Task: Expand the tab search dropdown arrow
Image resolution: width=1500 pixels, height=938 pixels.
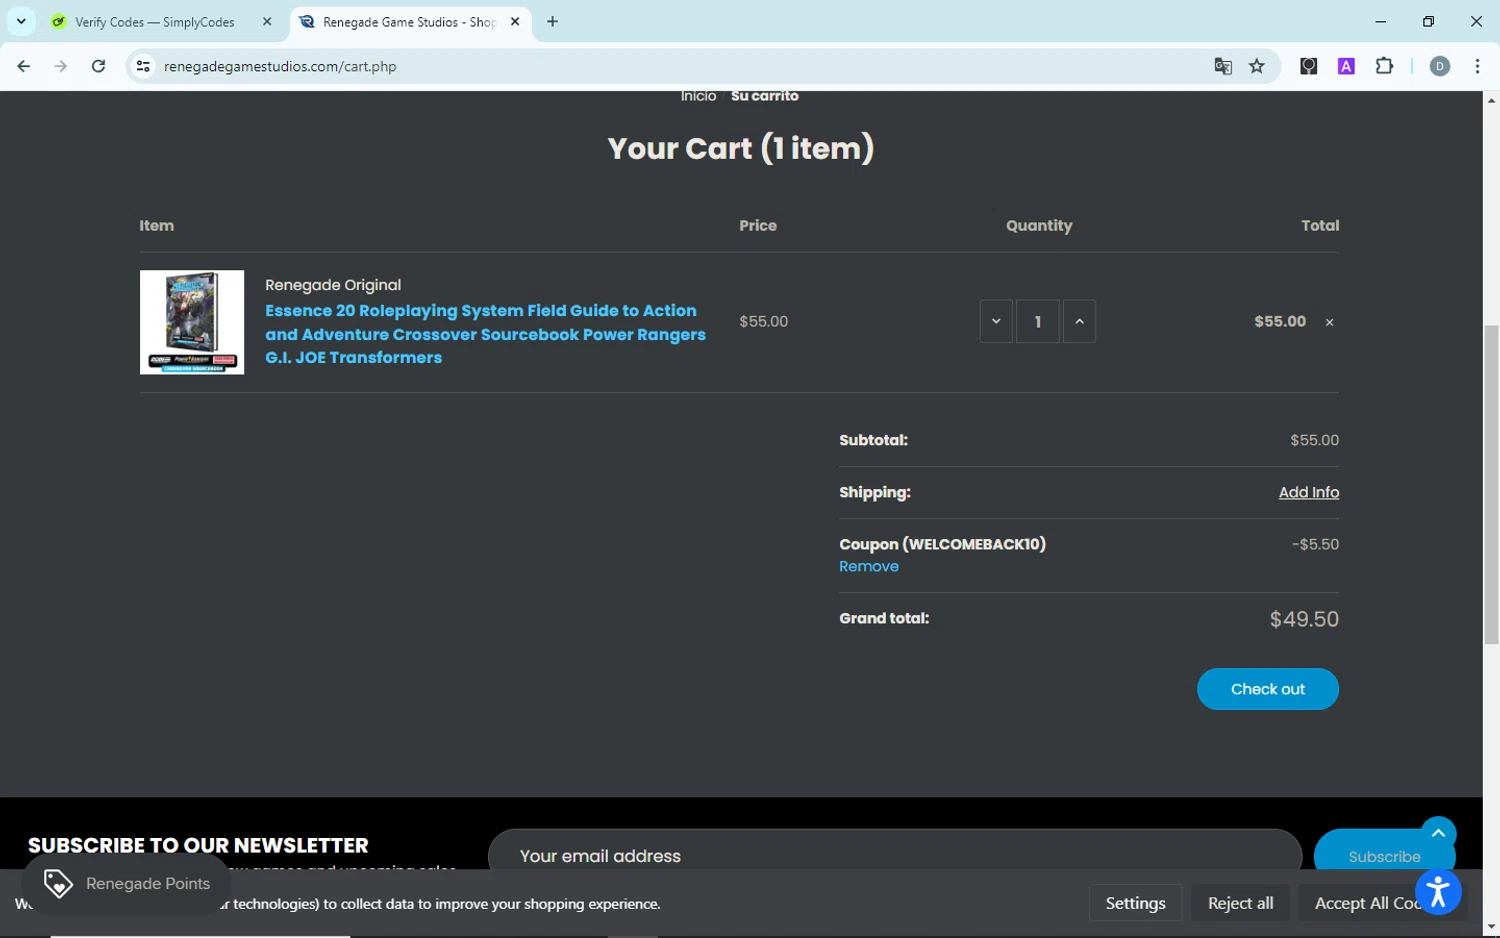Action: [21, 21]
